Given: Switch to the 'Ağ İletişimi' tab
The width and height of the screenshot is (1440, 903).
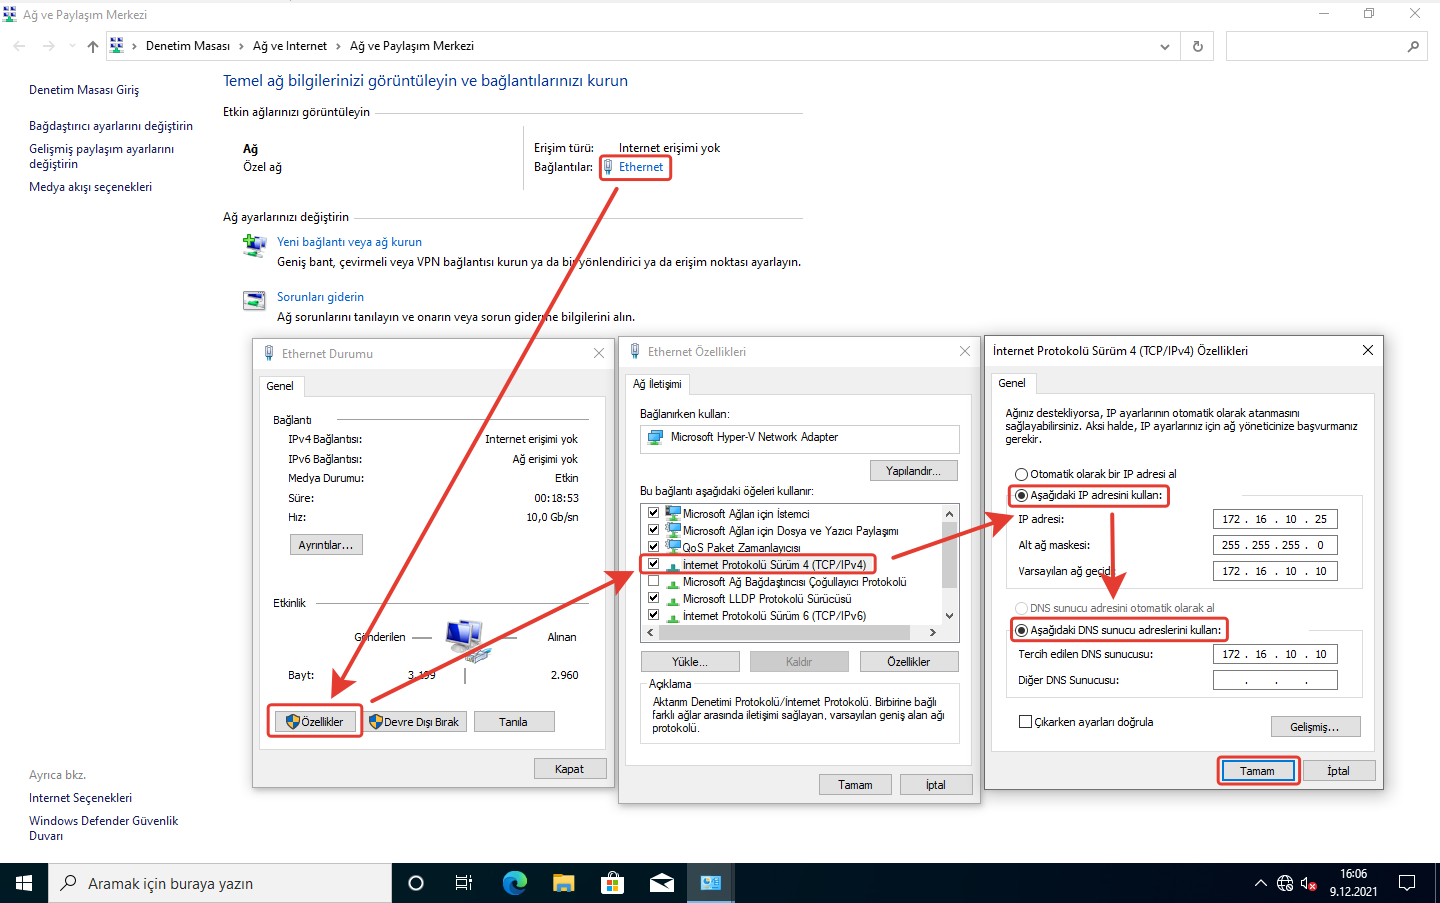Looking at the screenshot, I should pyautogui.click(x=657, y=384).
